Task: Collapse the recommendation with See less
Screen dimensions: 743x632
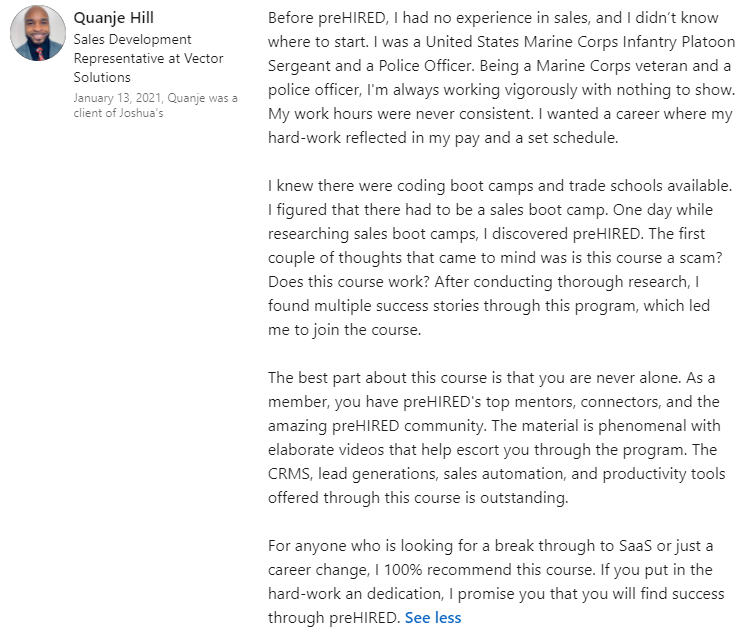Action: (433, 617)
